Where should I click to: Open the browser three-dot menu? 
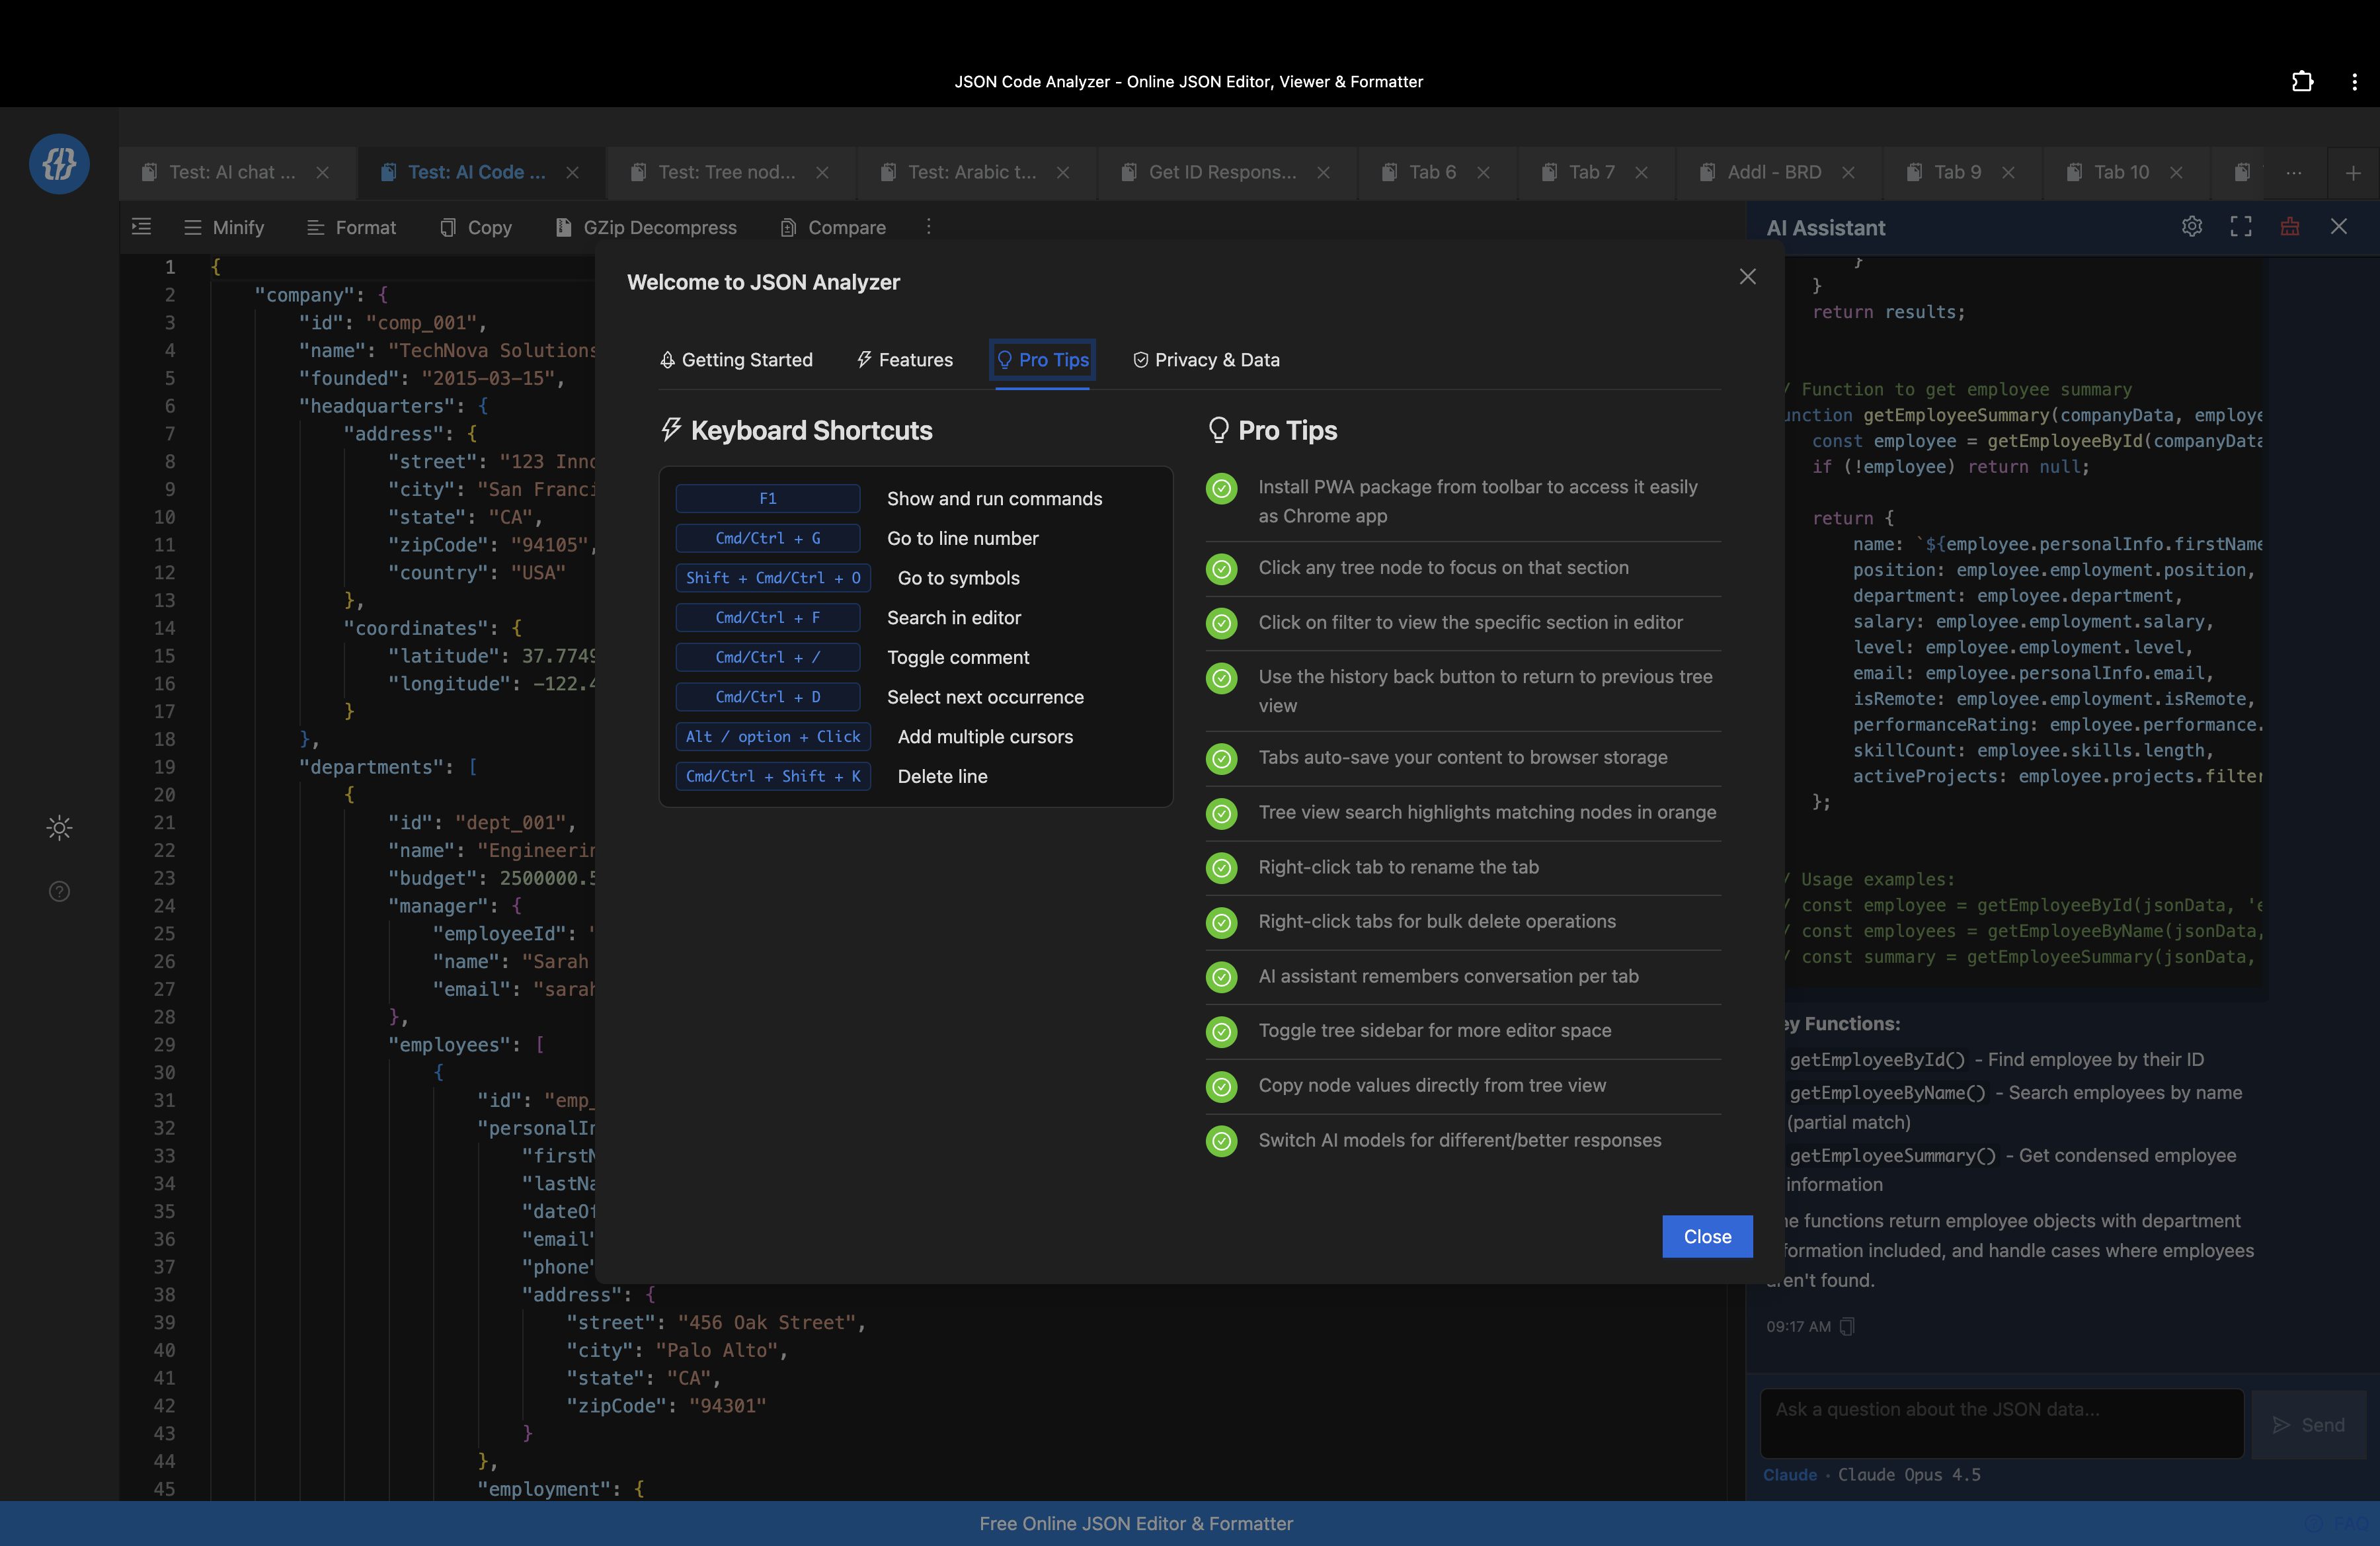coord(2355,81)
